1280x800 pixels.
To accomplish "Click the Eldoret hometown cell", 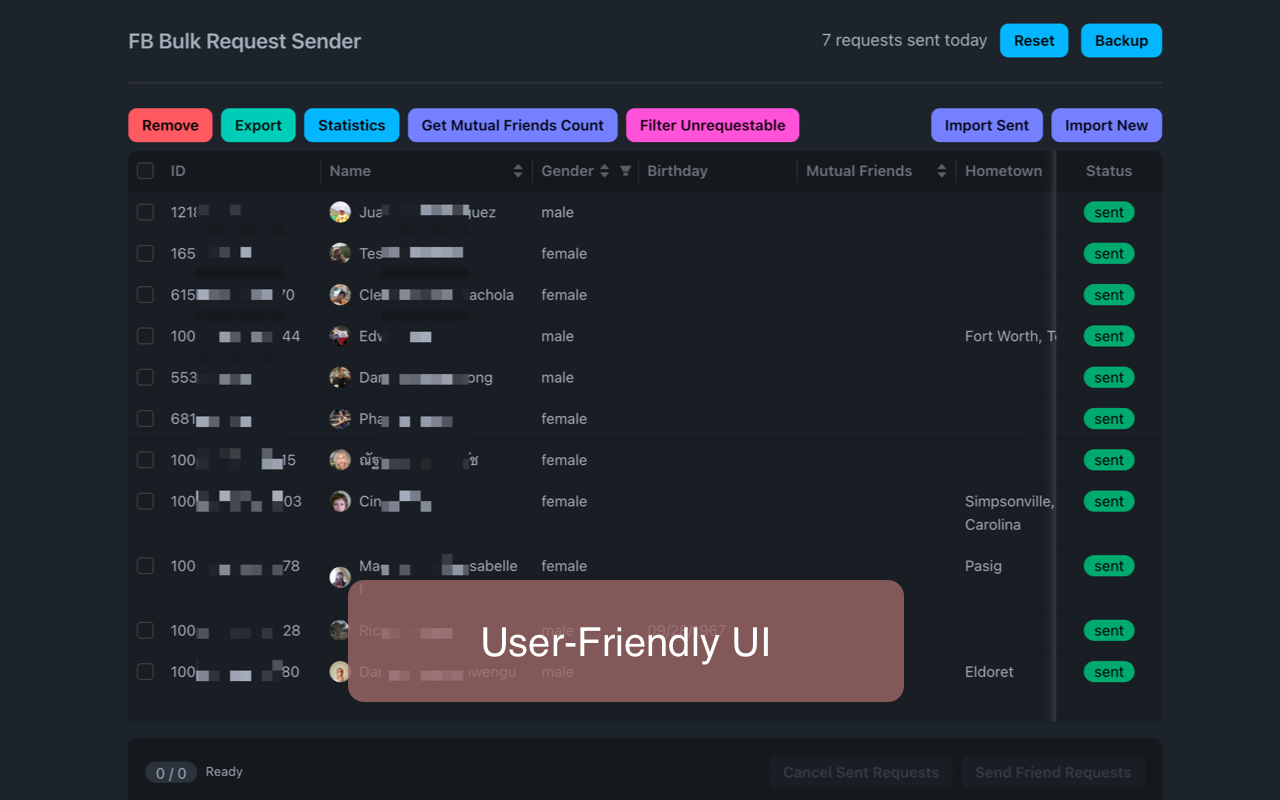I will point(989,672).
